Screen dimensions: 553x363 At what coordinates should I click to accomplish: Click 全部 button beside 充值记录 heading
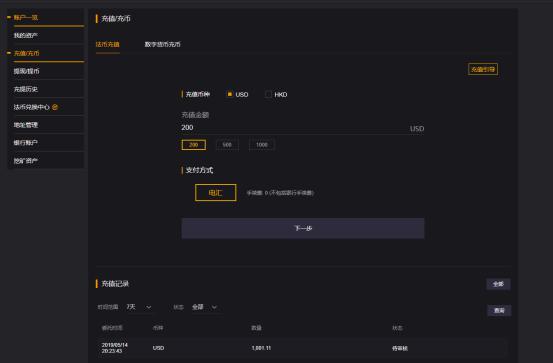tap(498, 284)
